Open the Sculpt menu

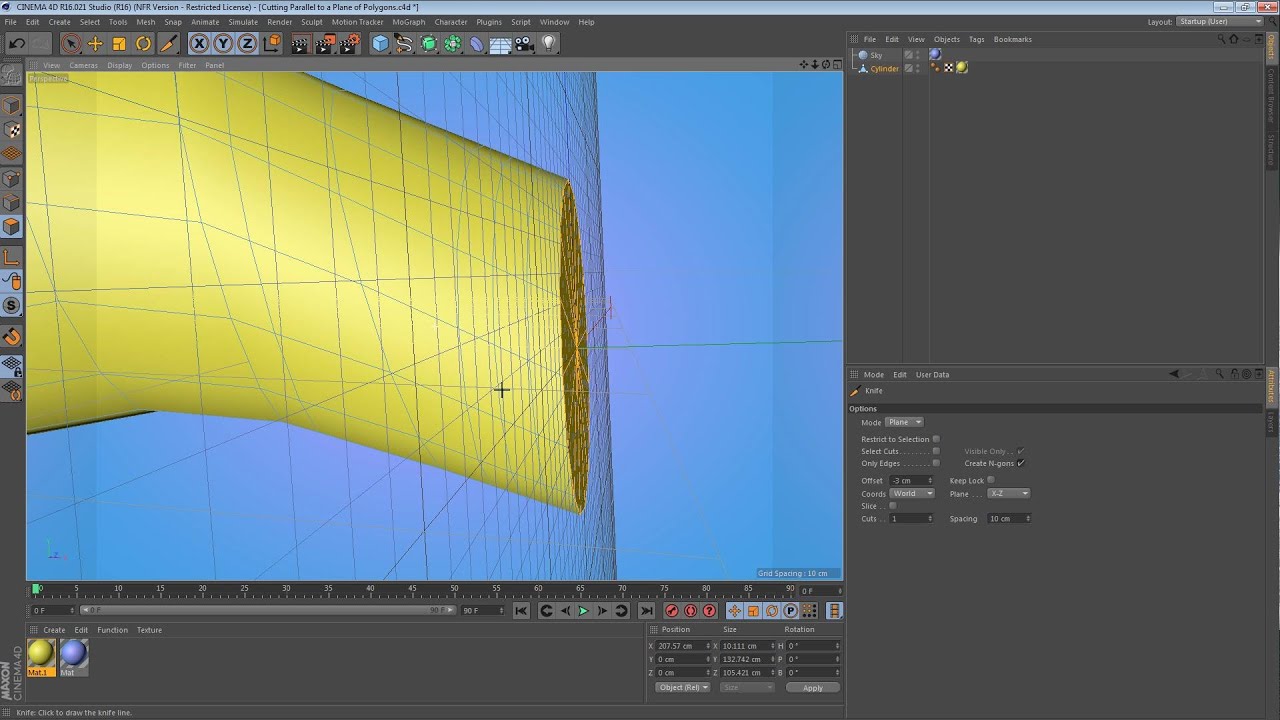click(x=312, y=22)
